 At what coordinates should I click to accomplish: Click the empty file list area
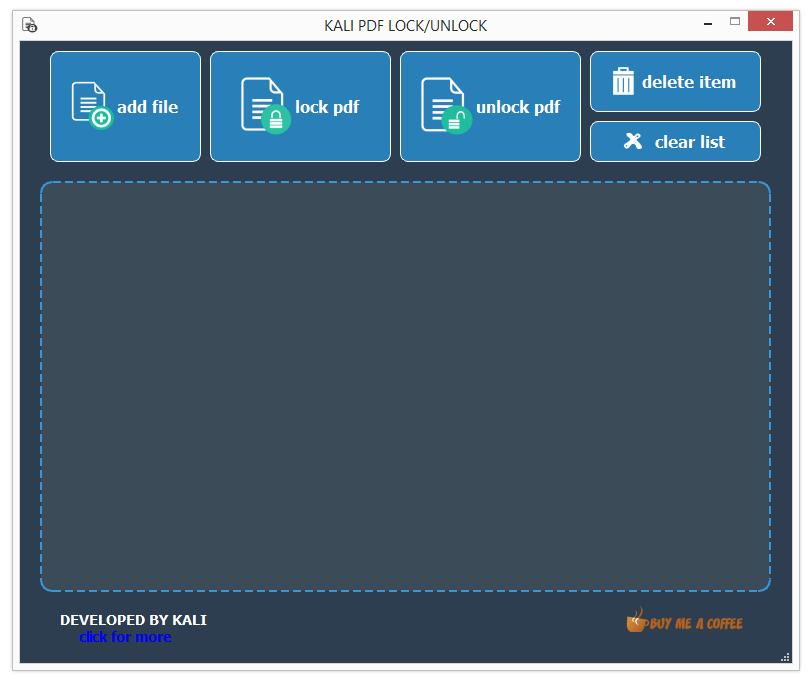click(x=406, y=386)
